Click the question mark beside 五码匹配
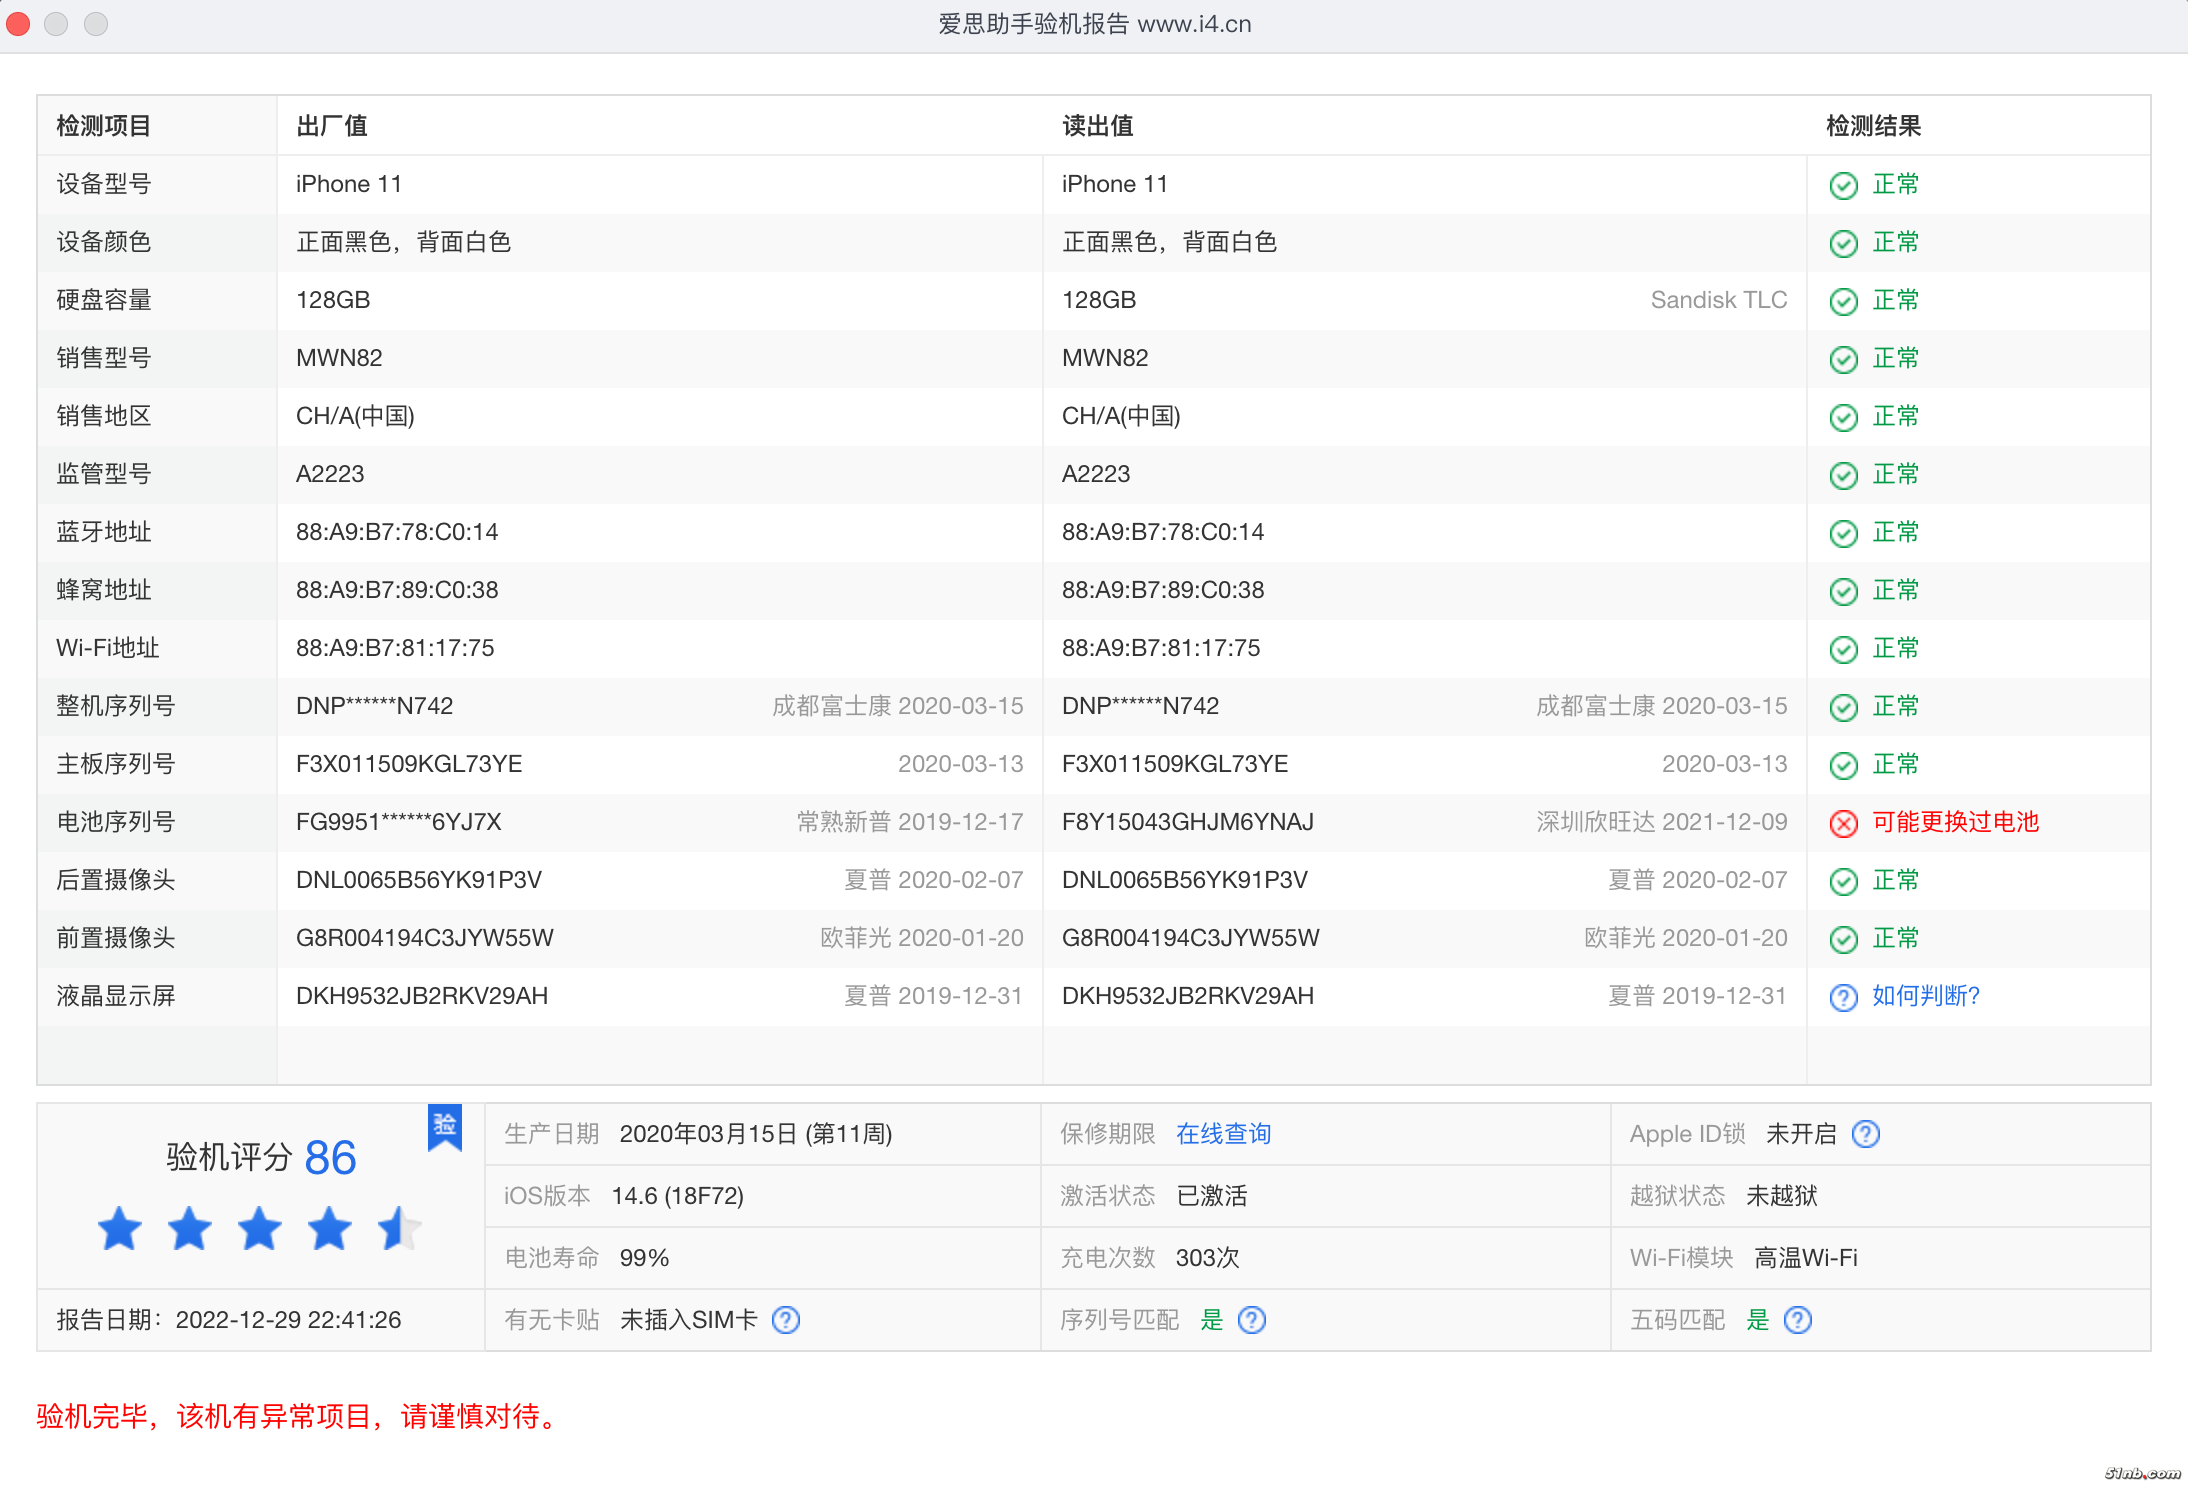The width and height of the screenshot is (2188, 1486). point(1797,1320)
